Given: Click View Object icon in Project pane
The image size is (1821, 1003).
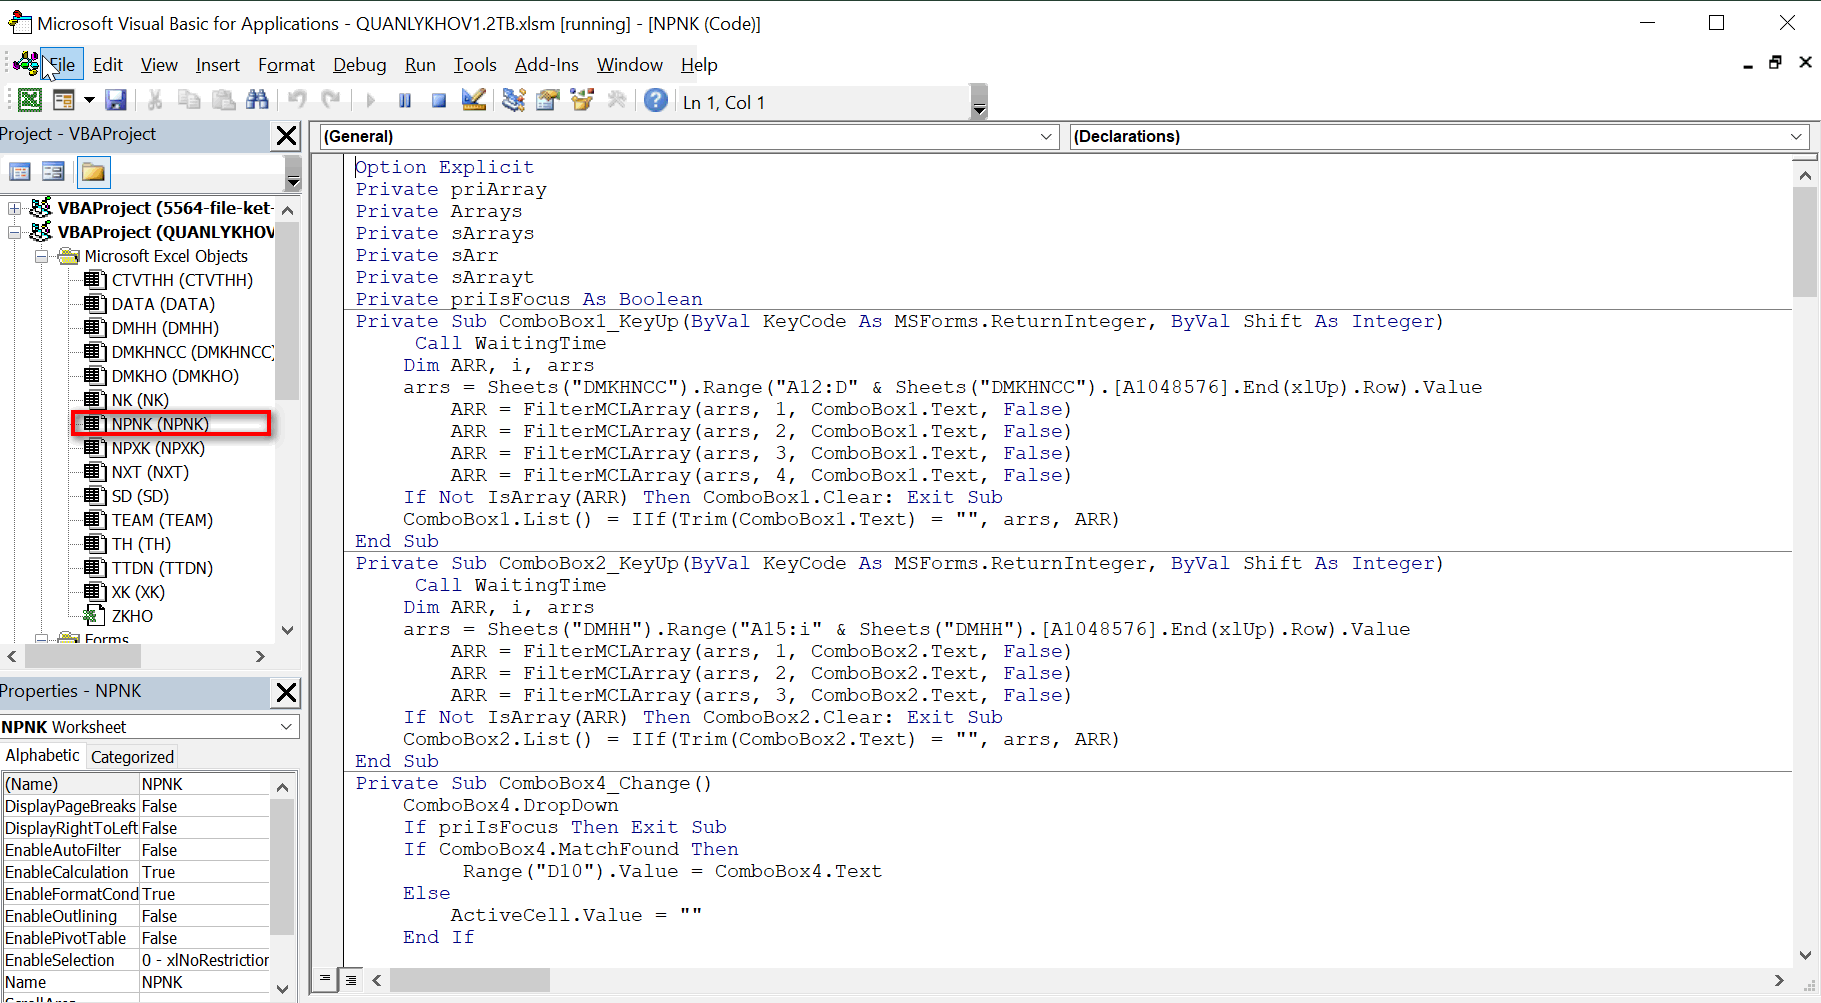Looking at the screenshot, I should (x=53, y=172).
